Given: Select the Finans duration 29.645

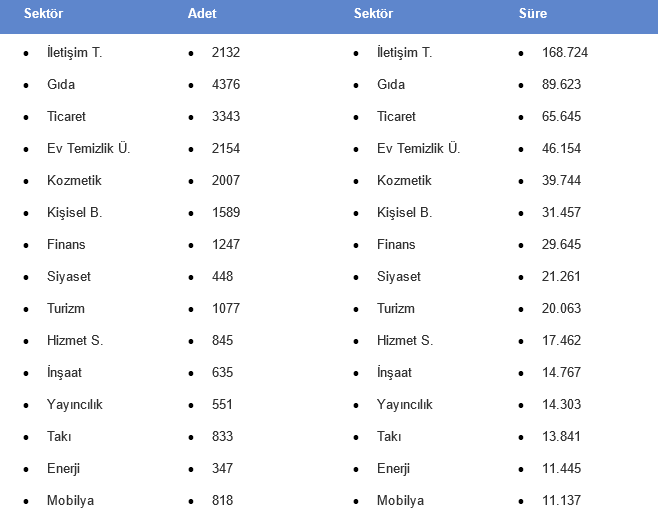Looking at the screenshot, I should 561,244.
